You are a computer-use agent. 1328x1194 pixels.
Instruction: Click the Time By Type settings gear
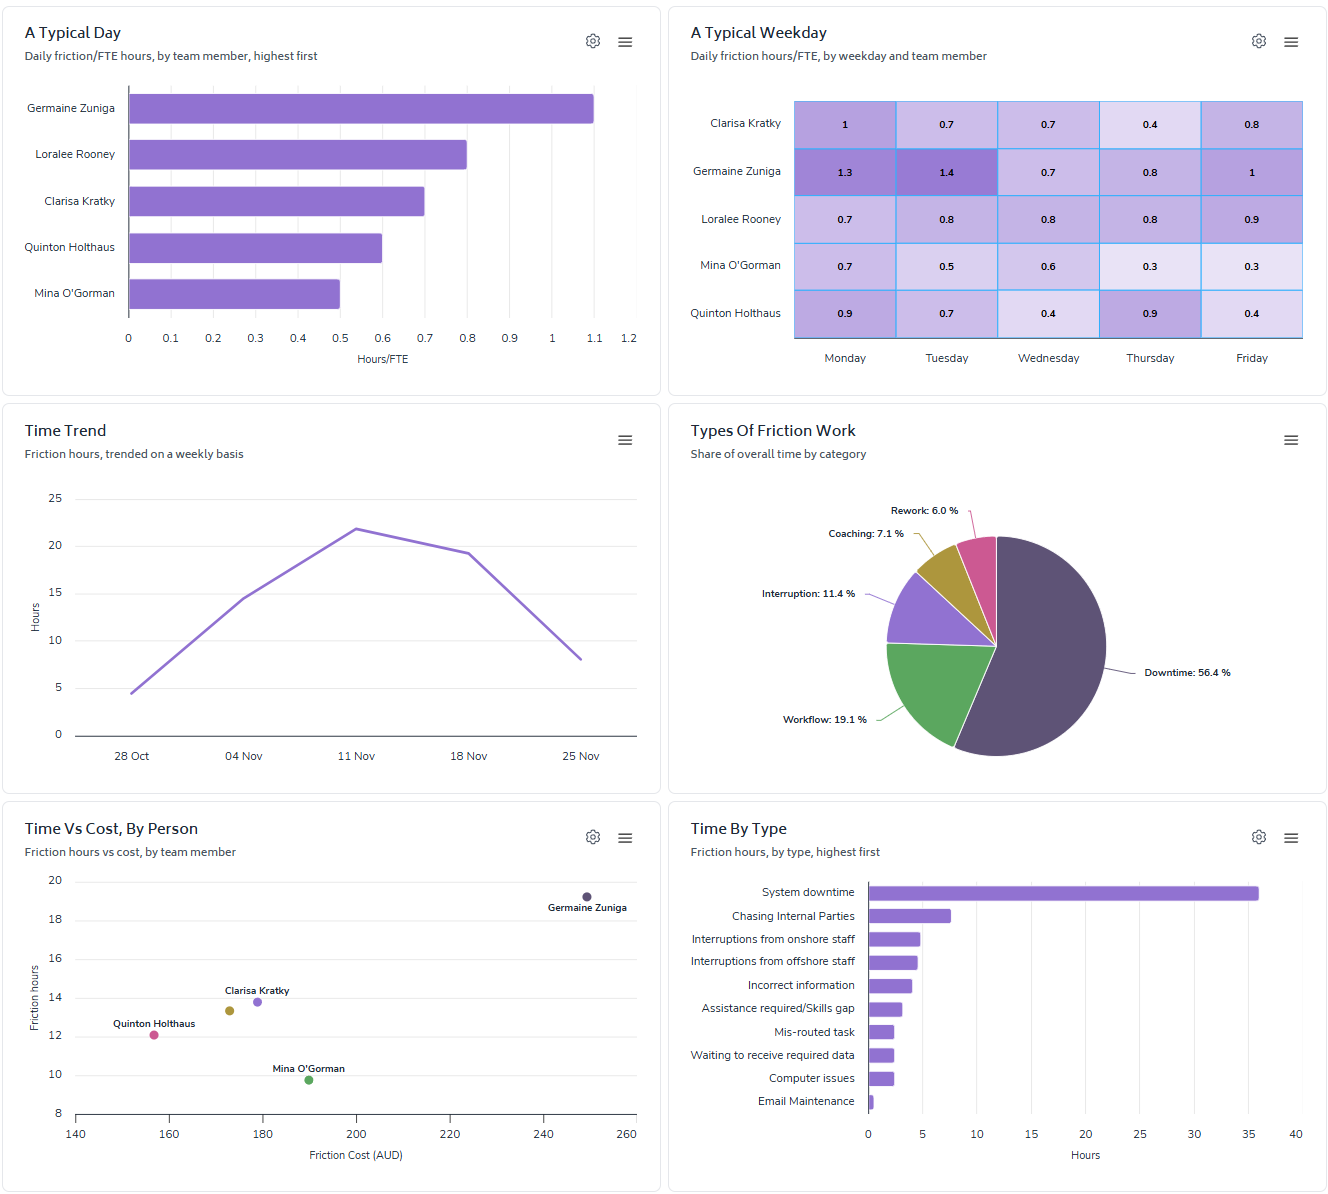pos(1259,837)
